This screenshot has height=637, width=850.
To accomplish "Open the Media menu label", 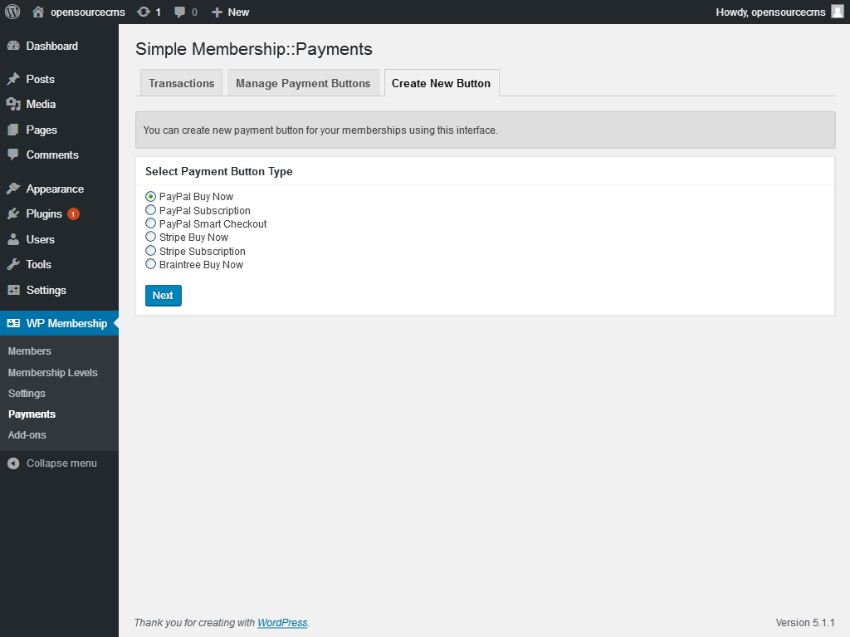I will tap(41, 104).
